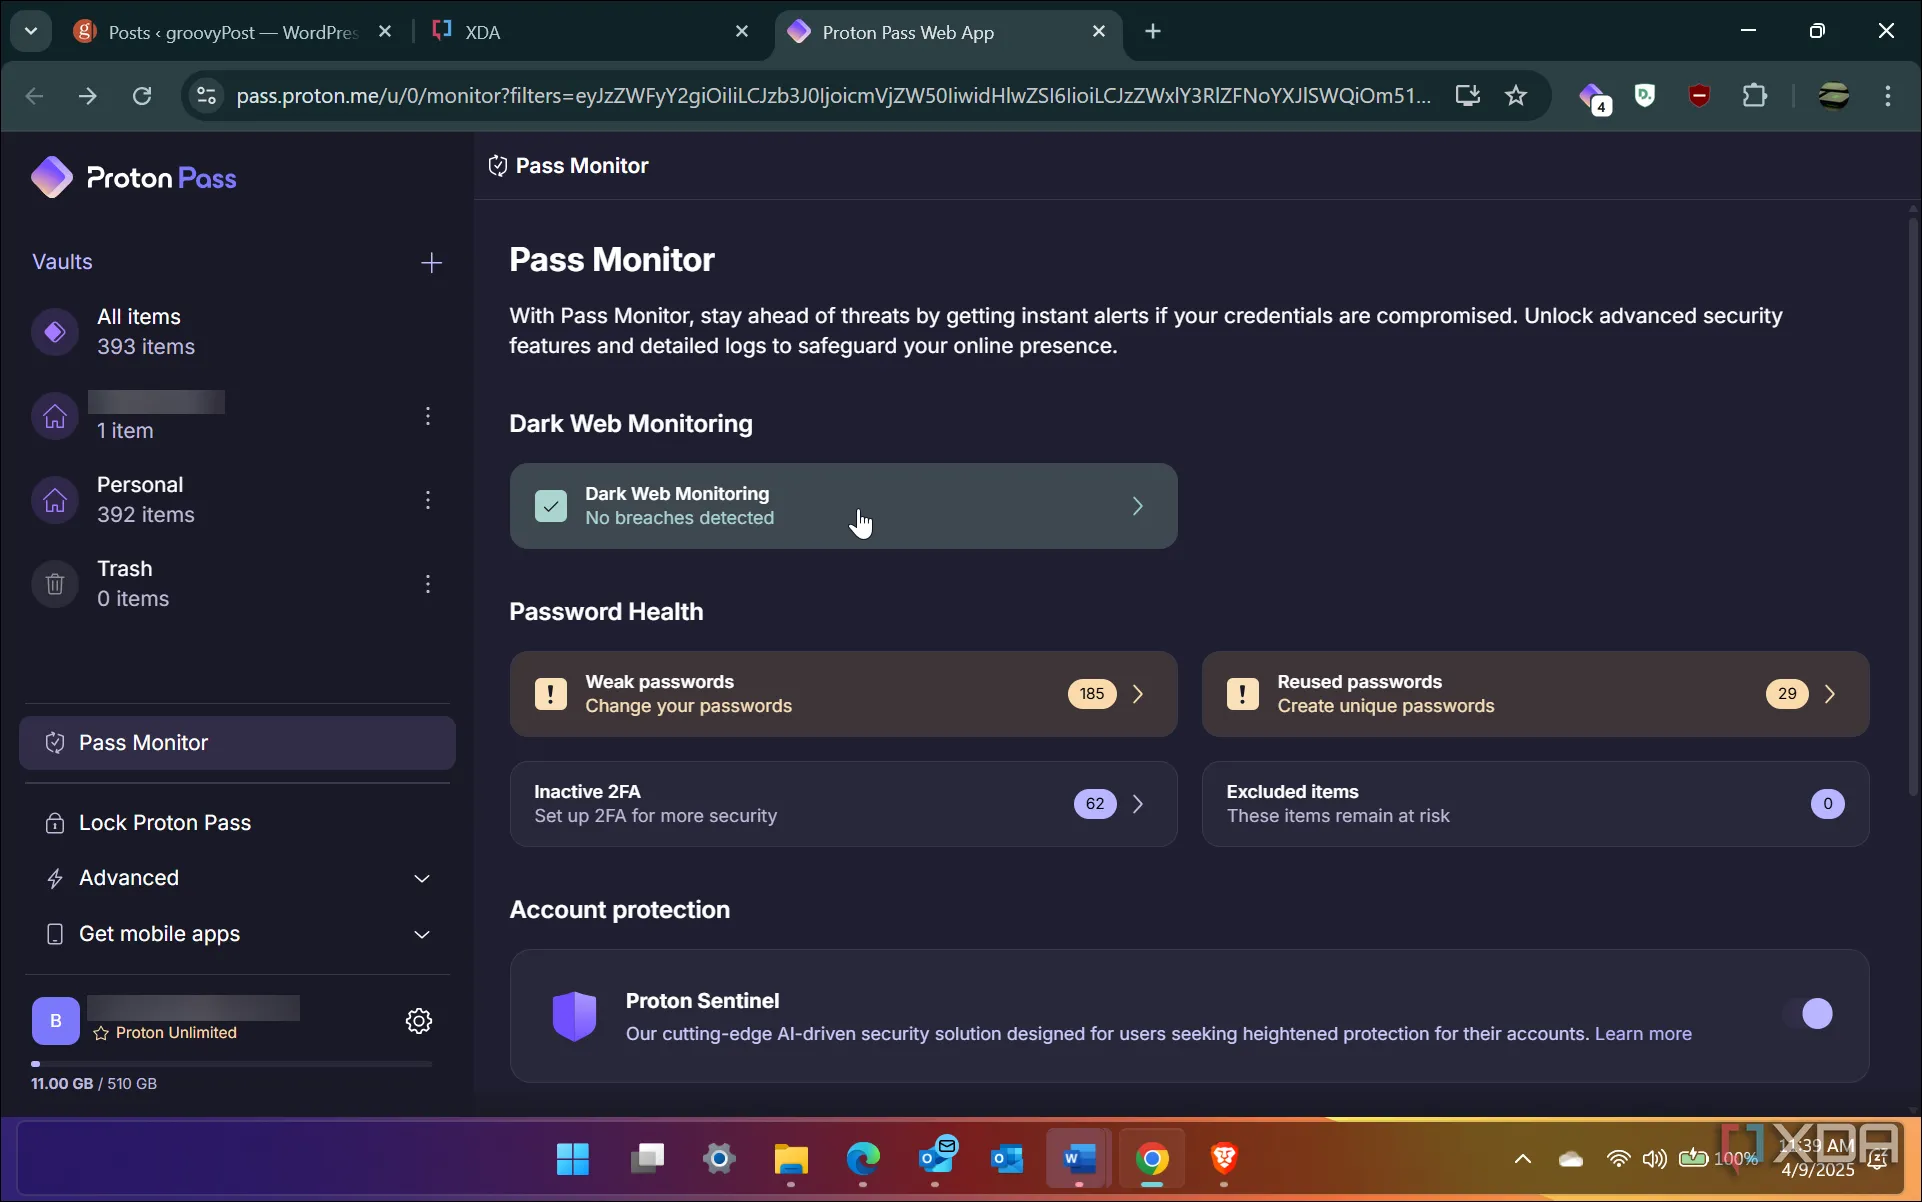
Task: Lock Proton Pass
Action: [237, 823]
